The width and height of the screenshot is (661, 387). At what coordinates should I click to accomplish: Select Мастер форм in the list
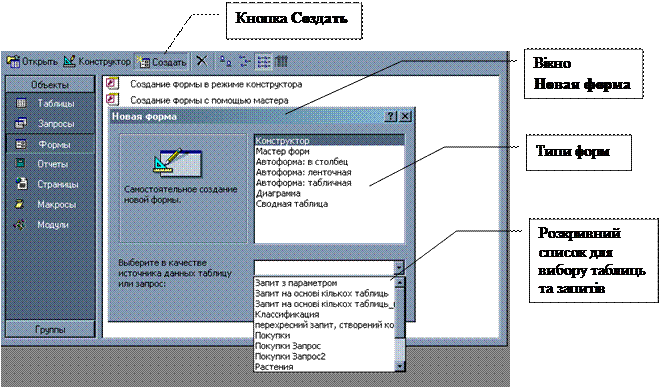[329, 151]
